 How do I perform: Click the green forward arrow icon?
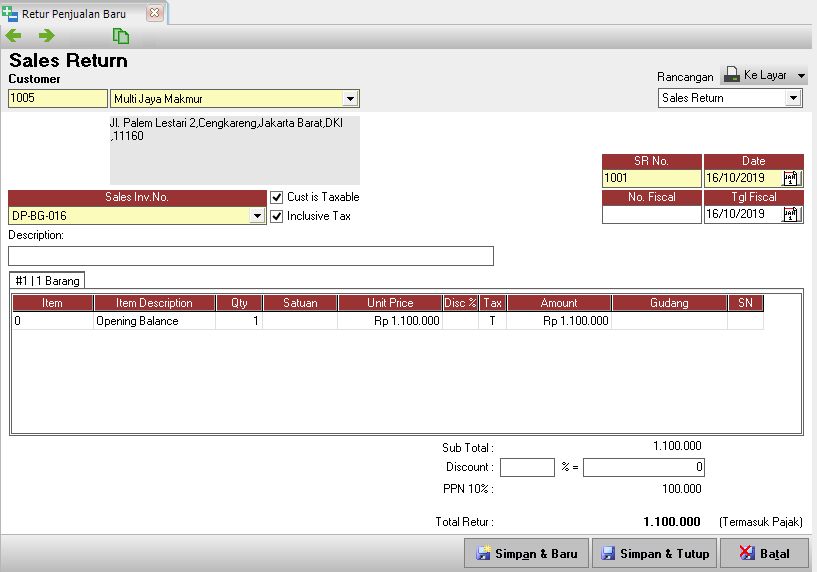coord(46,36)
